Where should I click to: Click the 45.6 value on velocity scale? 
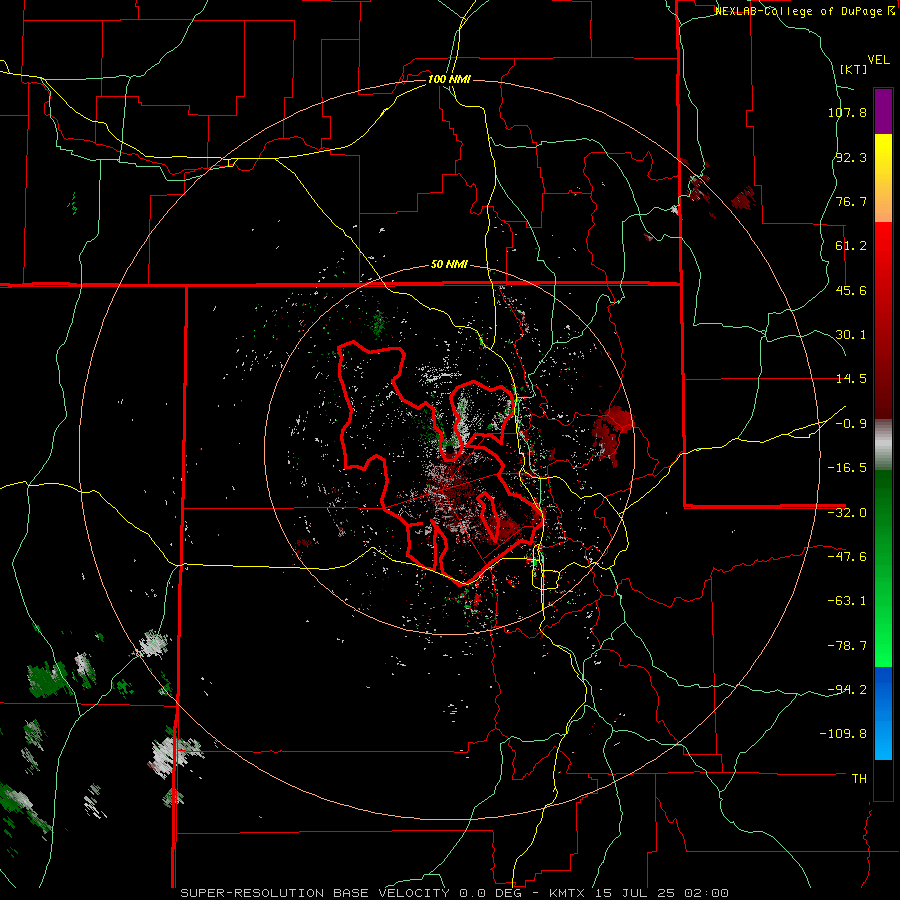pyautogui.click(x=851, y=290)
